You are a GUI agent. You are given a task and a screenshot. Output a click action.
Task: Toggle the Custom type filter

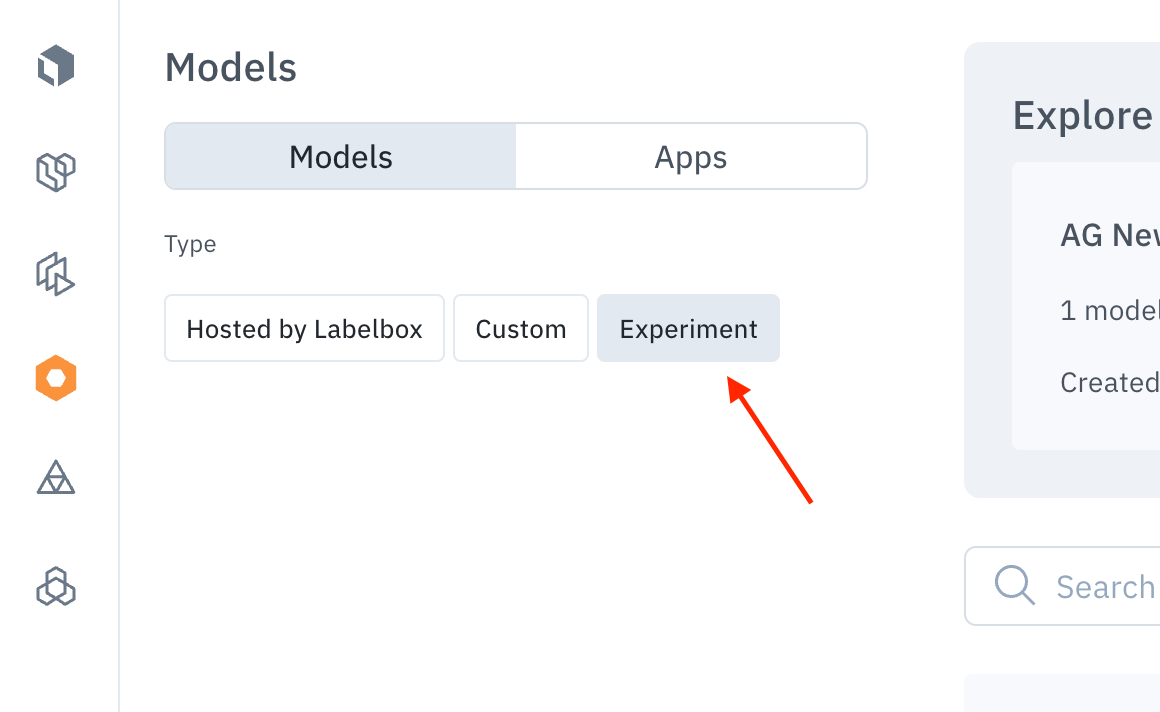click(521, 328)
